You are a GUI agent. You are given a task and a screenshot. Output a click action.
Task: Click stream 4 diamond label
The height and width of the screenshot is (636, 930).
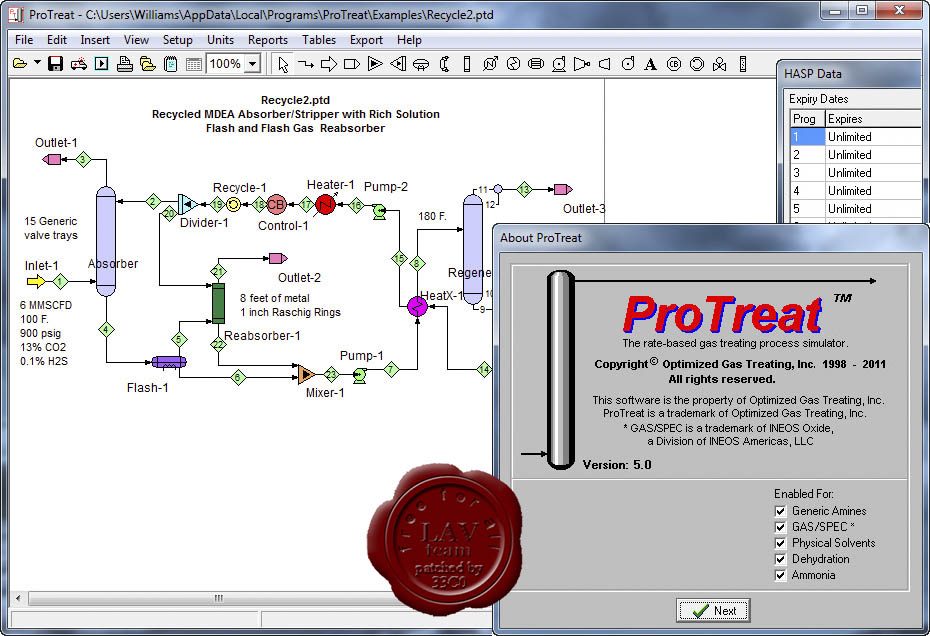pos(106,330)
